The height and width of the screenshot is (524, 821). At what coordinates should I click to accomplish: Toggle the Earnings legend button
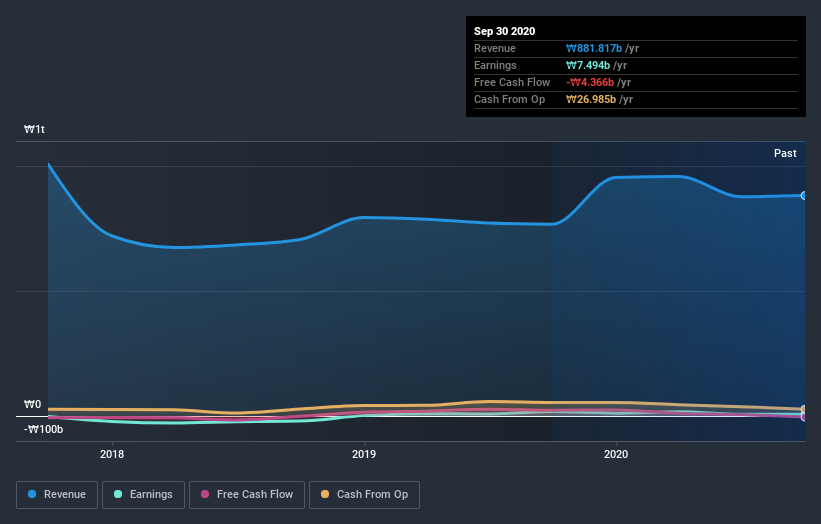(143, 495)
